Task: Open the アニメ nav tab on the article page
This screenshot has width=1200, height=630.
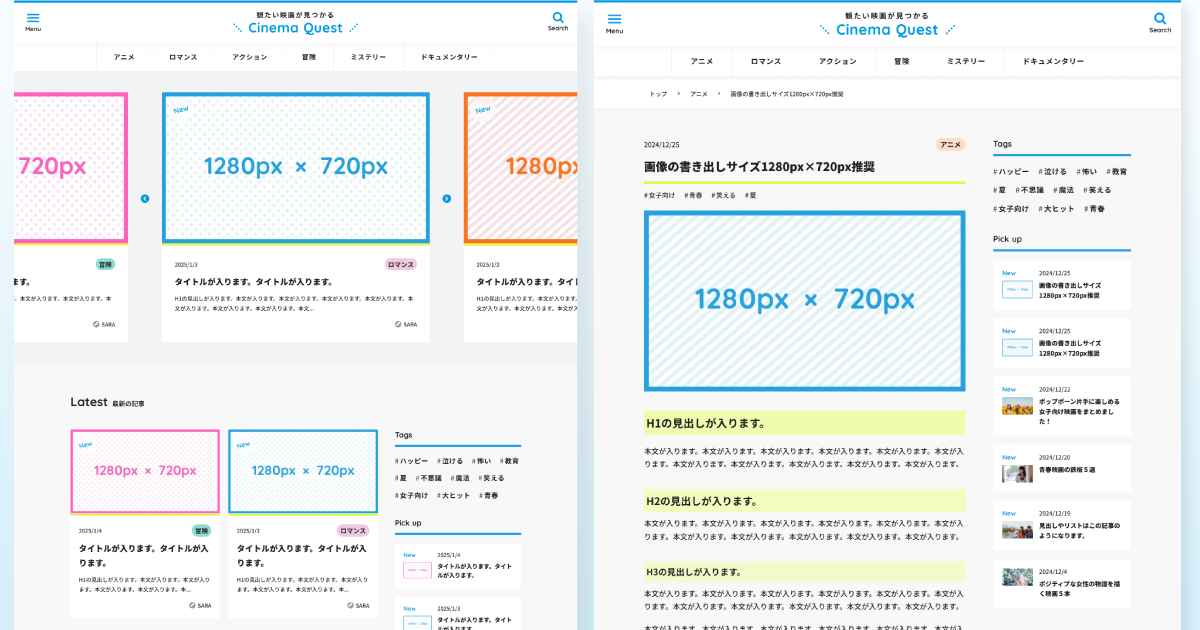Action: click(702, 61)
